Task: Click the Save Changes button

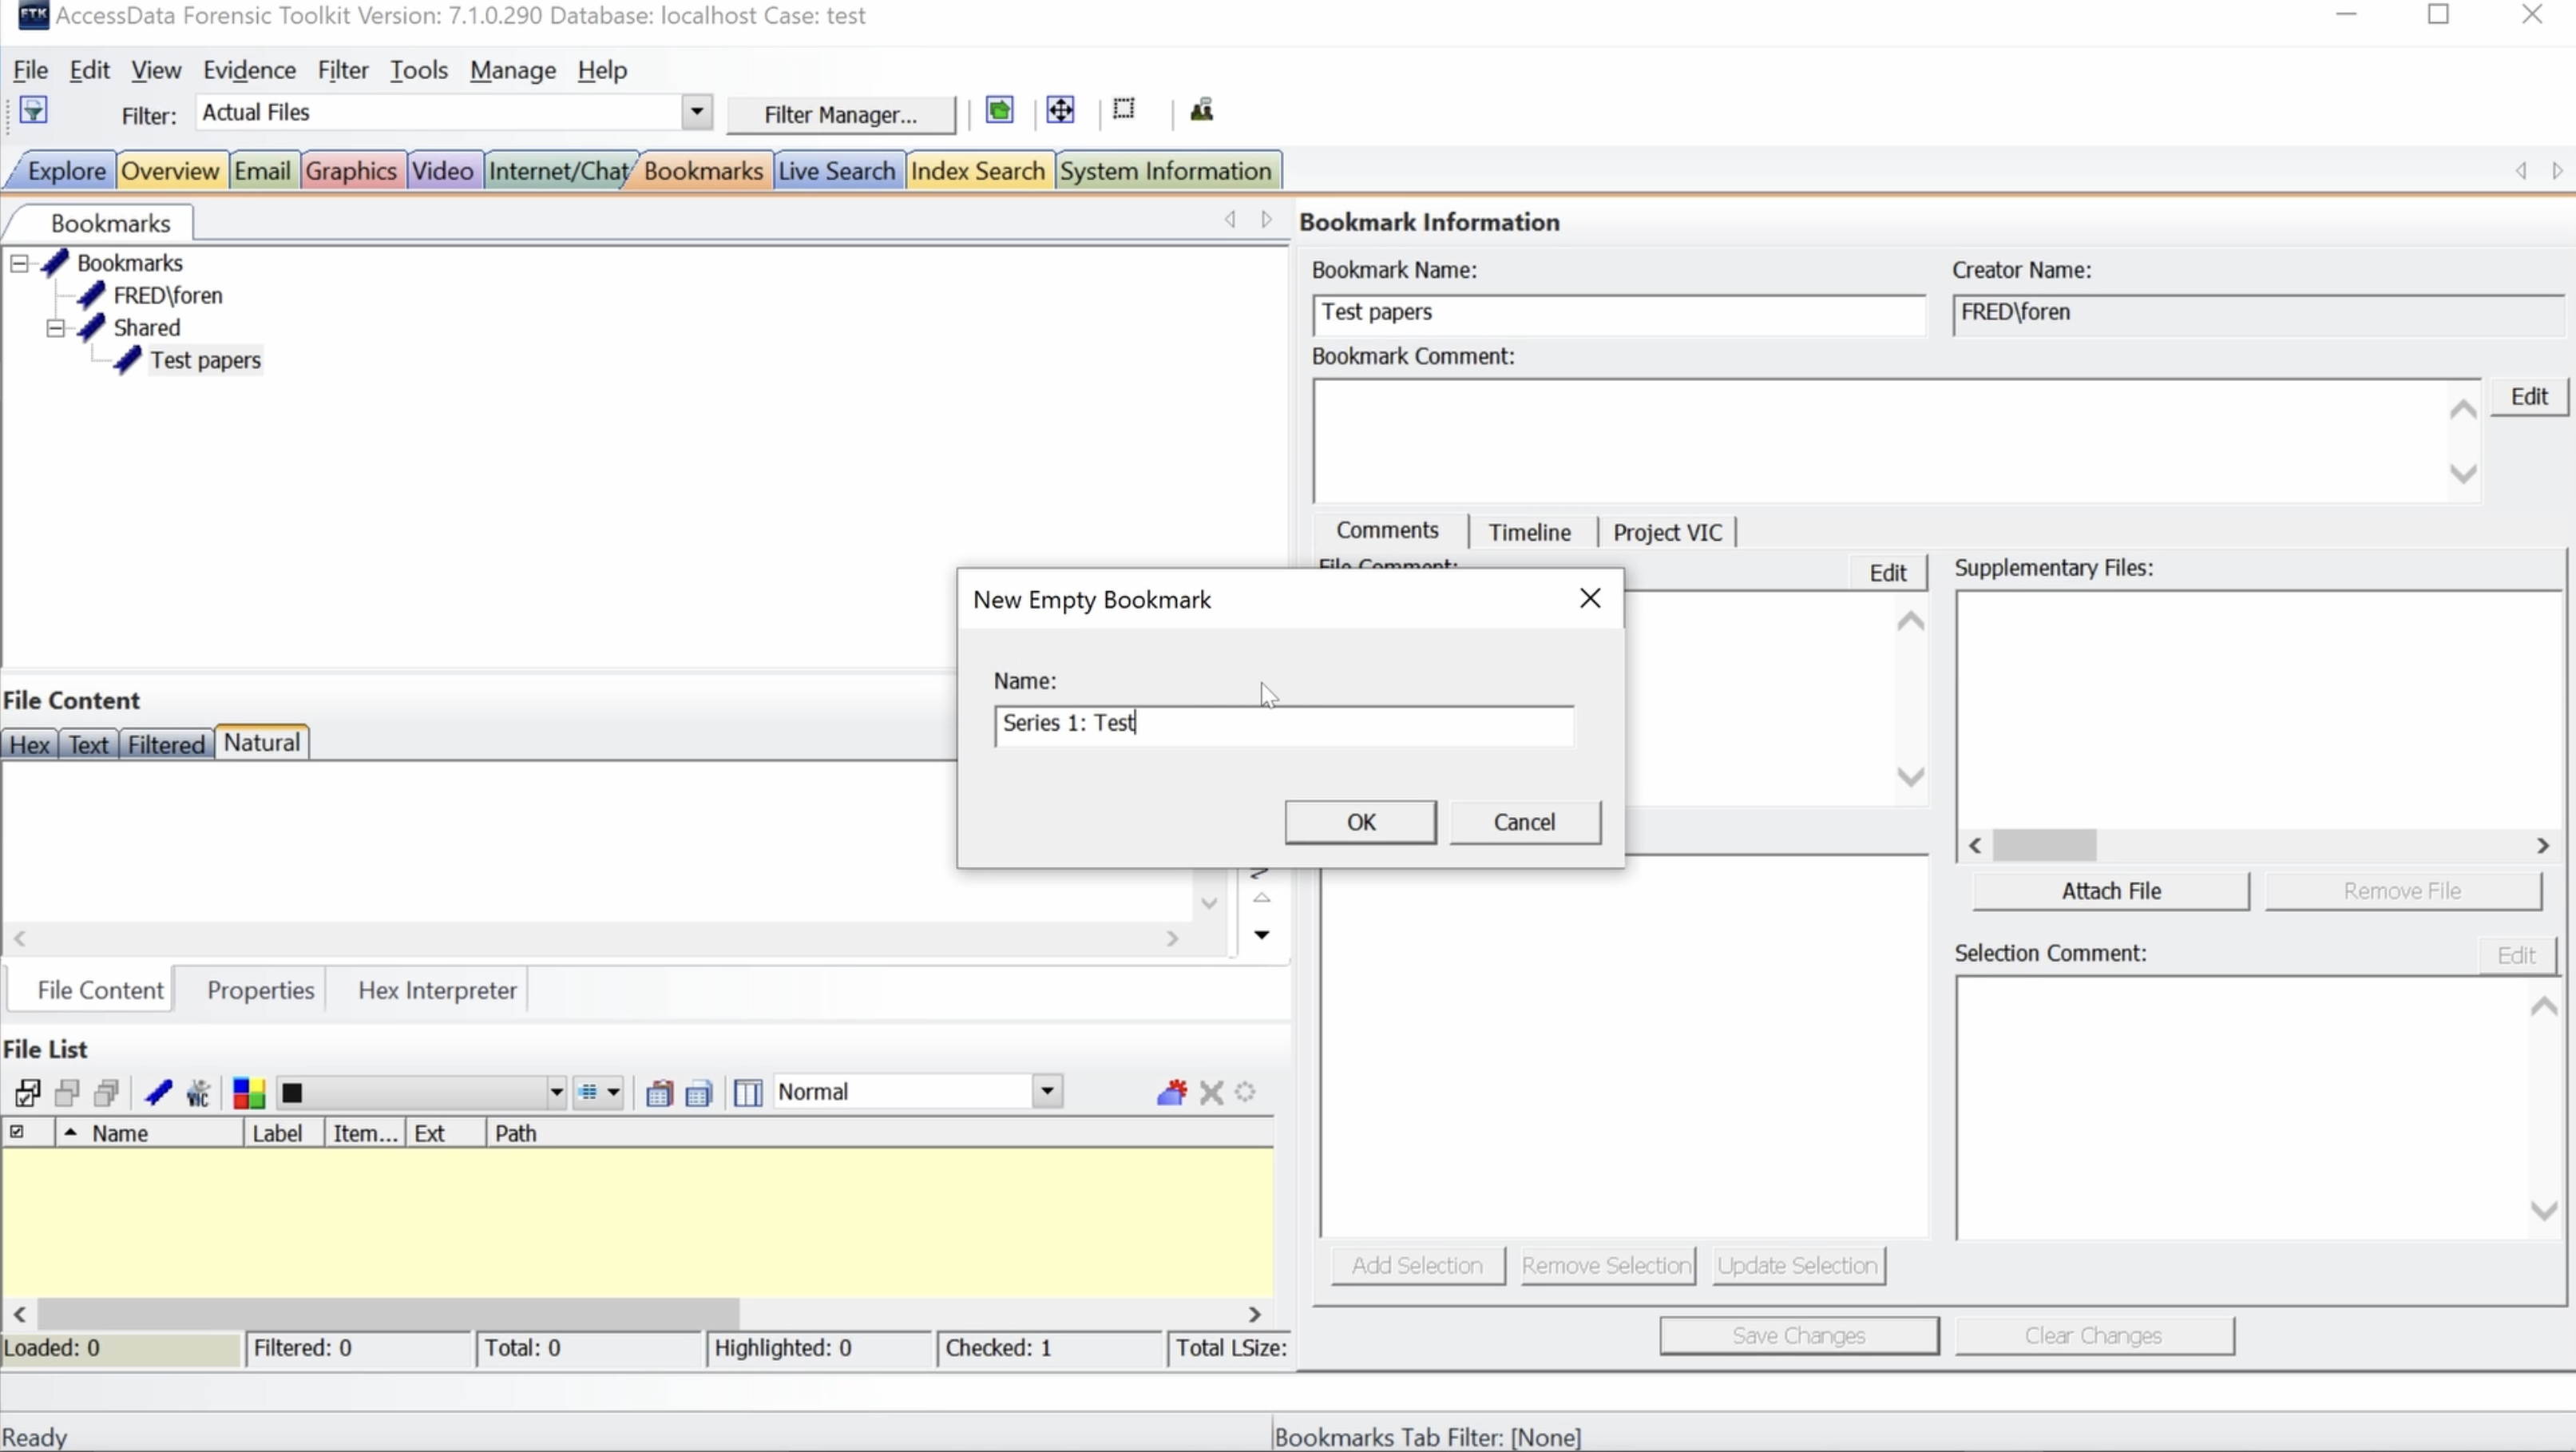Action: pos(1798,1336)
